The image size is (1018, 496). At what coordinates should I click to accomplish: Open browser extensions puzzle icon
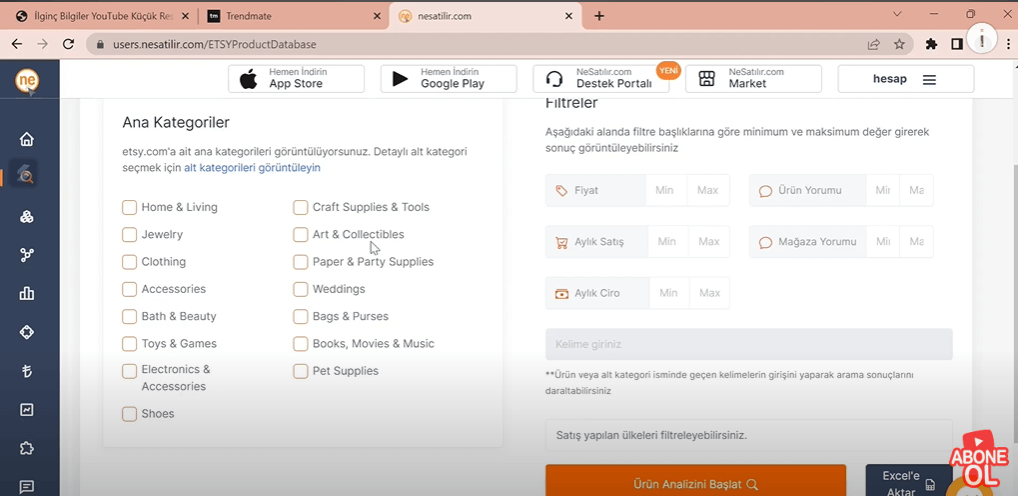click(x=932, y=44)
